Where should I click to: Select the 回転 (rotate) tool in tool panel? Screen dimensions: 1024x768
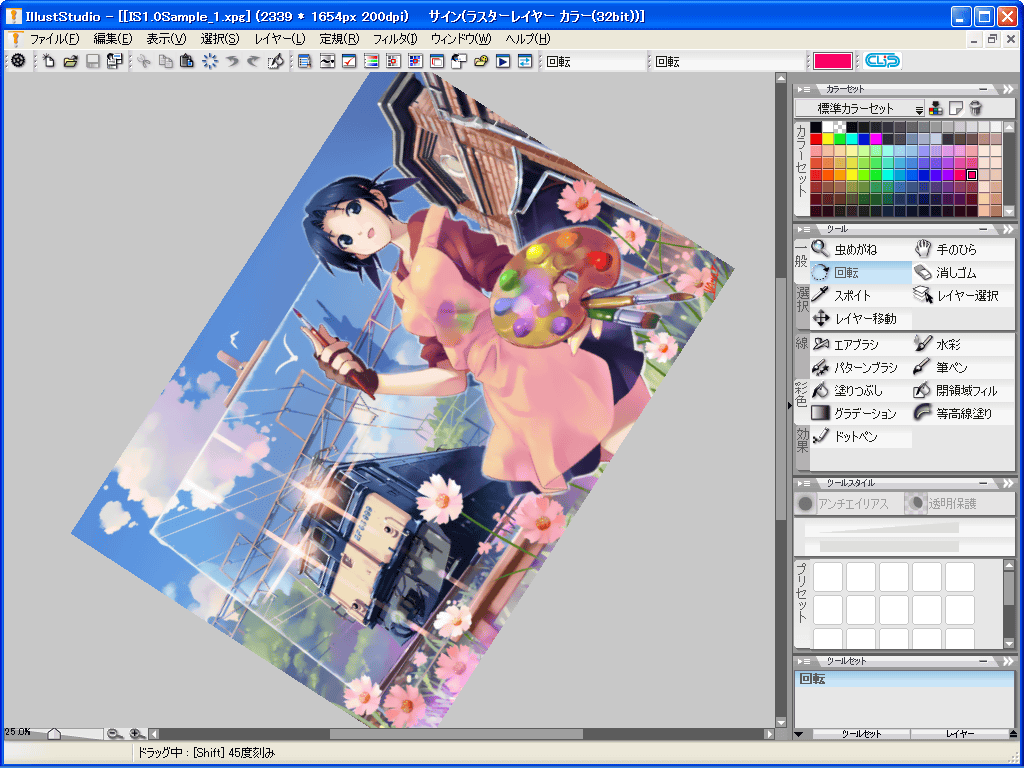click(x=860, y=272)
